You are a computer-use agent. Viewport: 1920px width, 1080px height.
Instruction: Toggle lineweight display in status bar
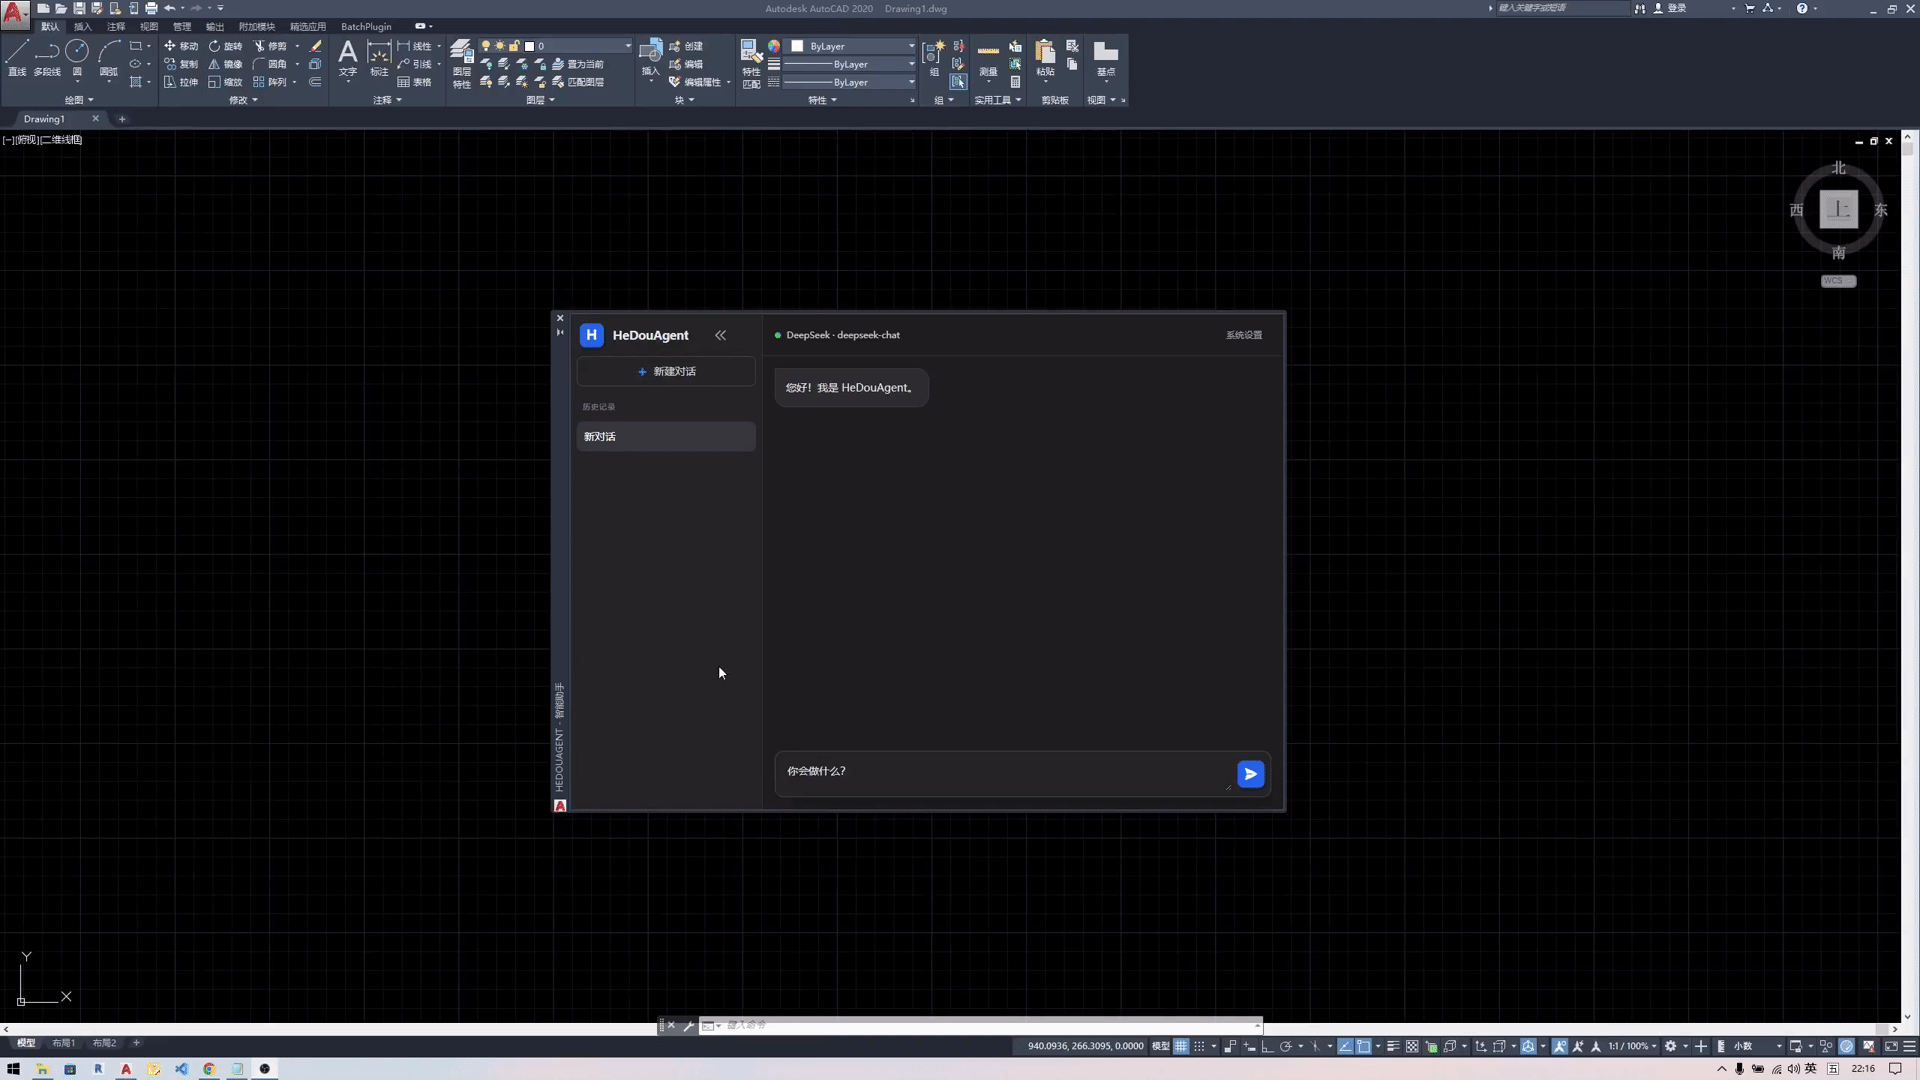click(1393, 1046)
